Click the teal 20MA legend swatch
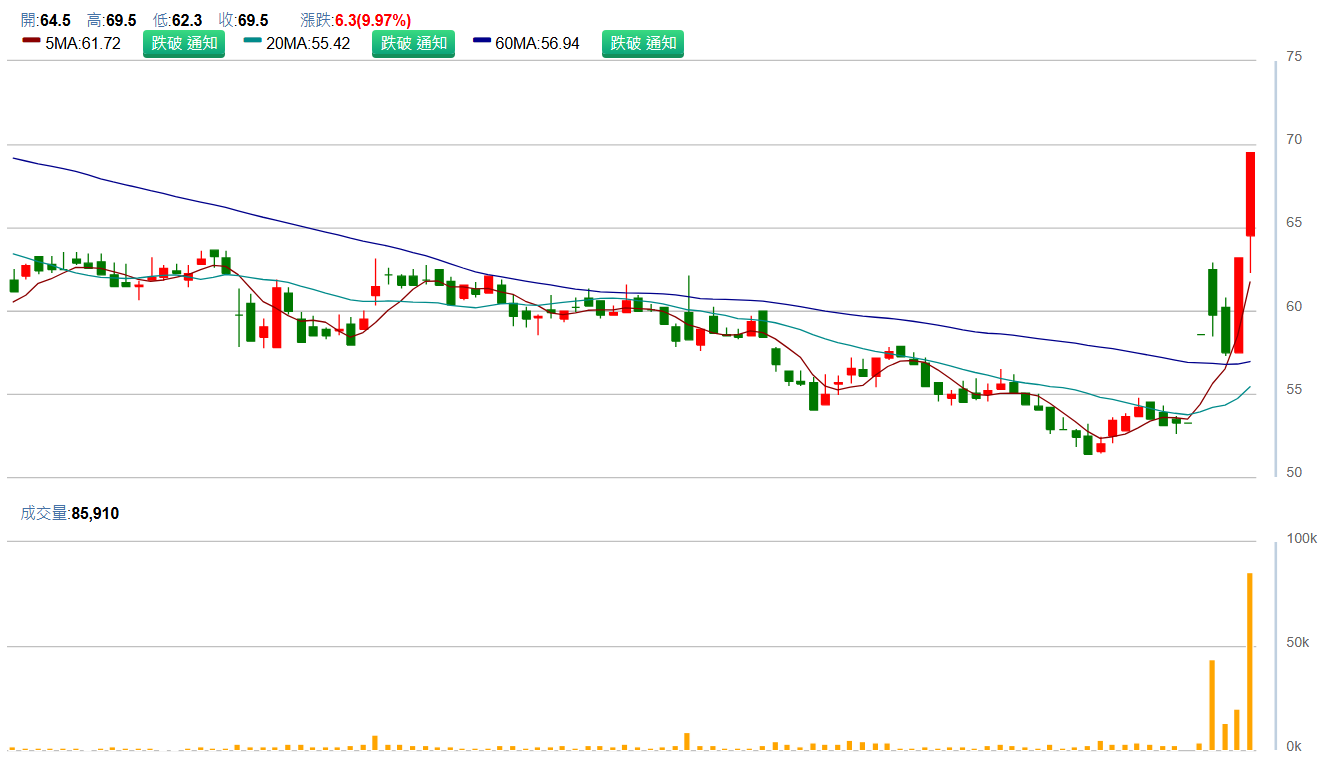 pyautogui.click(x=253, y=41)
